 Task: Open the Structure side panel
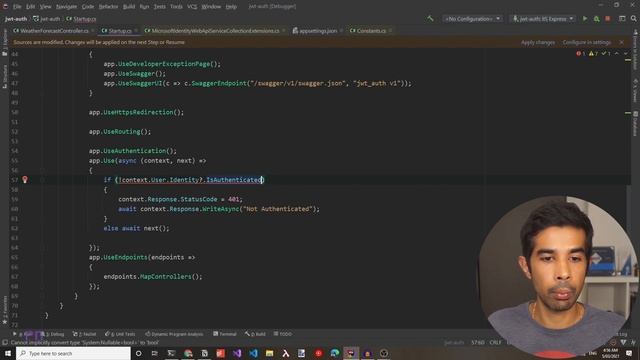(4, 77)
